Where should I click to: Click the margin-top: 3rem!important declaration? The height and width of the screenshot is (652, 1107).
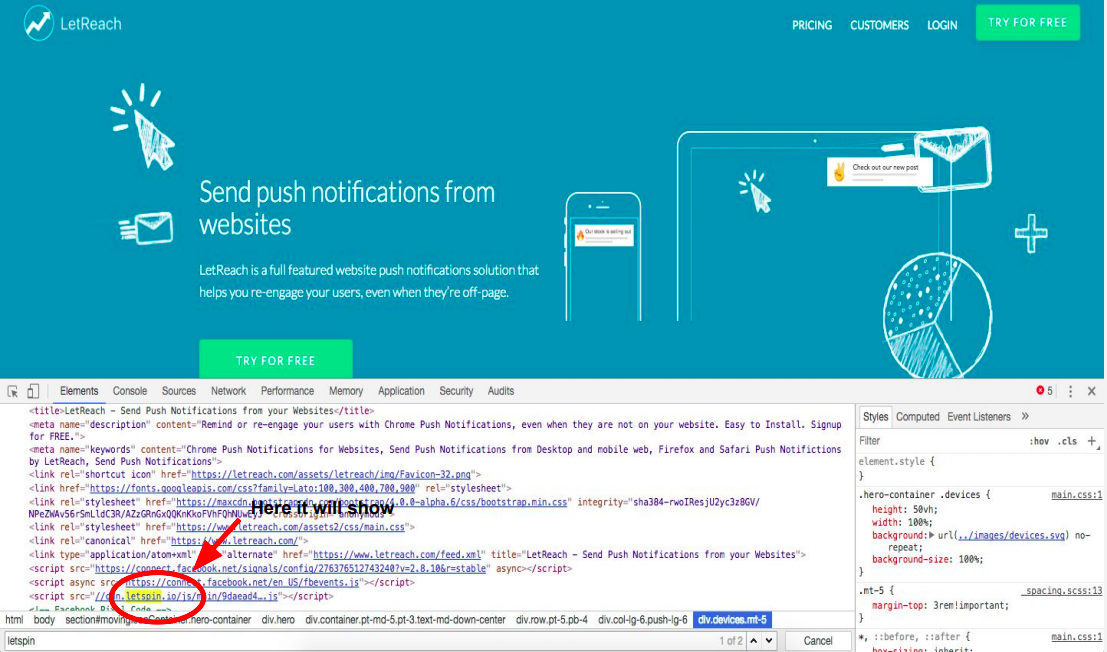(x=940, y=605)
